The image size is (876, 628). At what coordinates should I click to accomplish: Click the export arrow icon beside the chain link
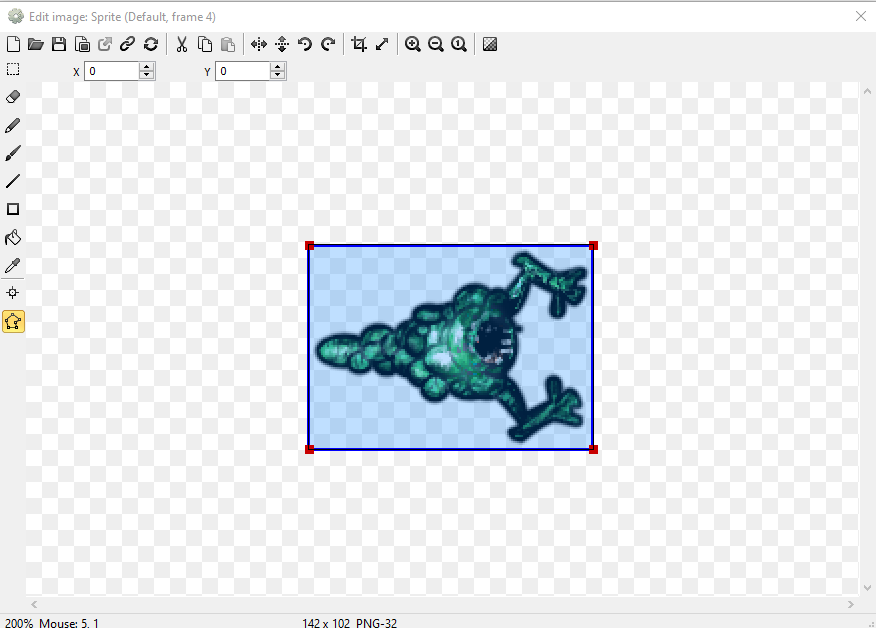(105, 44)
